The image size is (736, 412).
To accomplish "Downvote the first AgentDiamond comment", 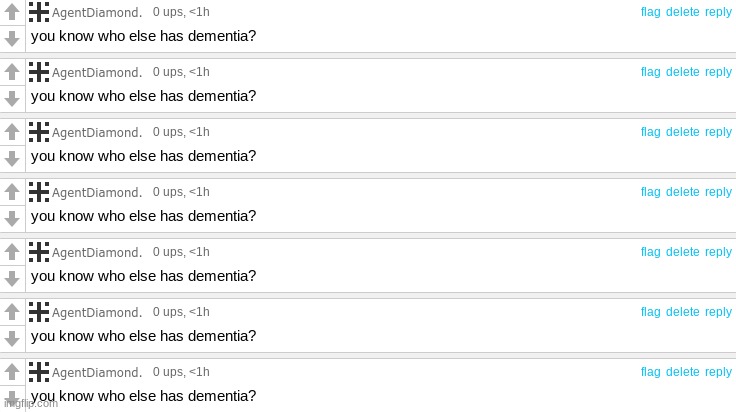I will point(12,38).
